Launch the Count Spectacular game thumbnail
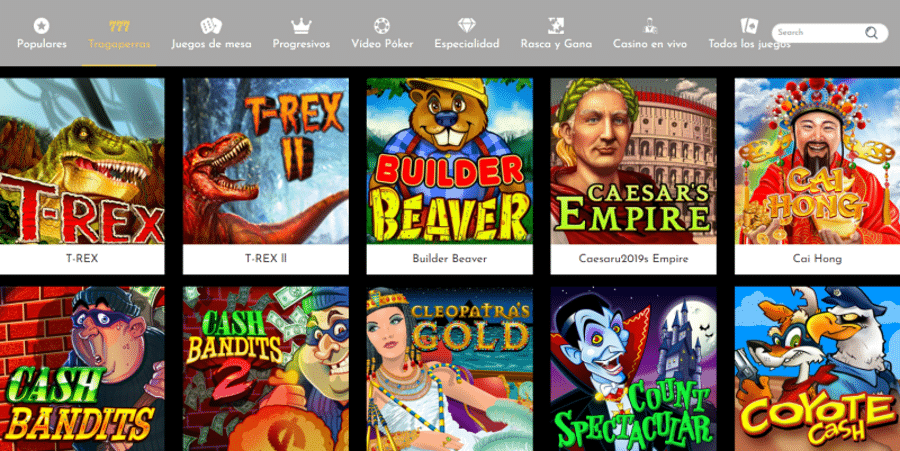 coord(633,369)
